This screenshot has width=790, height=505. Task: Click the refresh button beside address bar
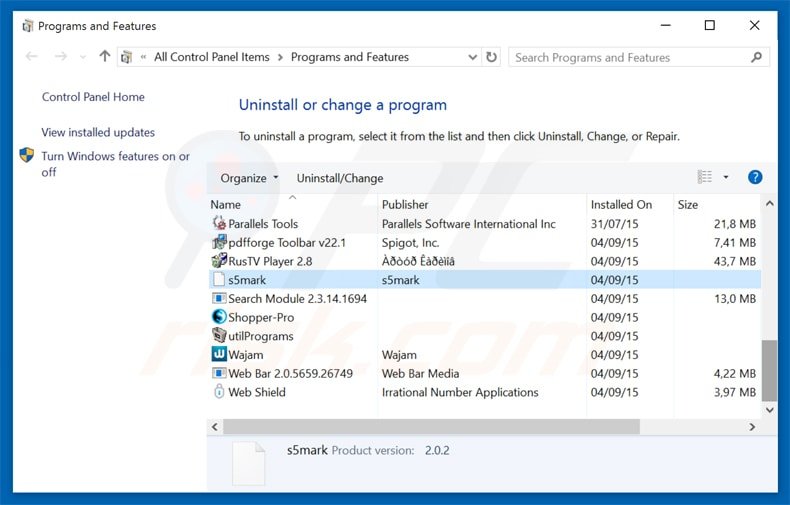(x=491, y=57)
